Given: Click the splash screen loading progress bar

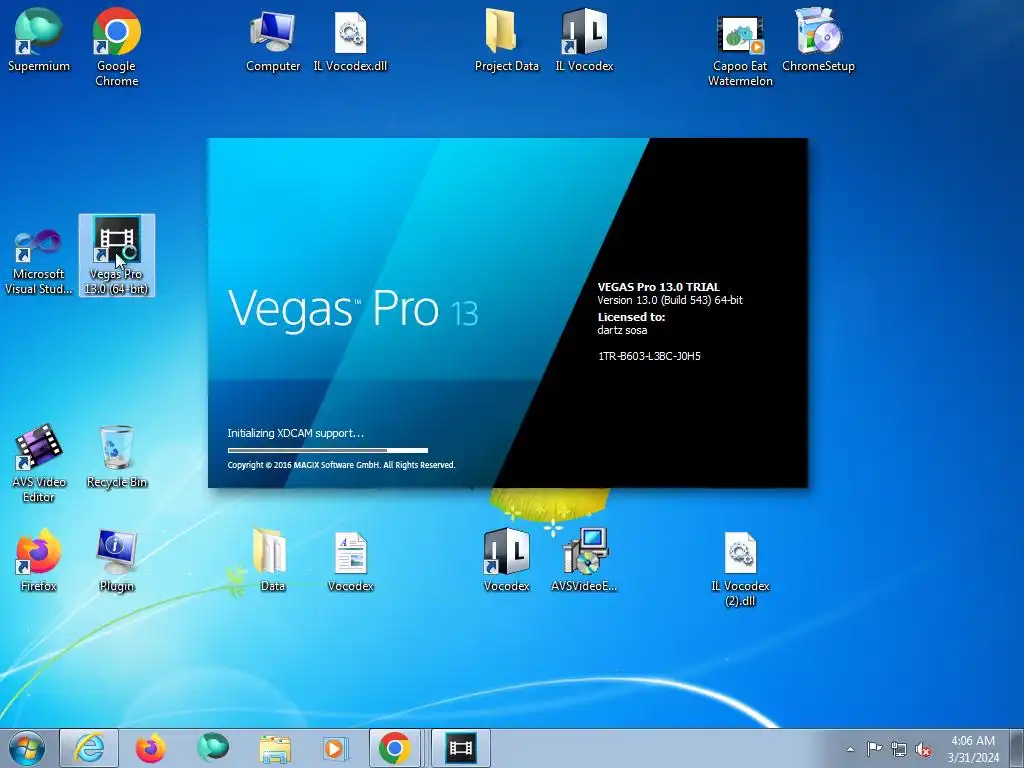Looking at the screenshot, I should [x=328, y=450].
